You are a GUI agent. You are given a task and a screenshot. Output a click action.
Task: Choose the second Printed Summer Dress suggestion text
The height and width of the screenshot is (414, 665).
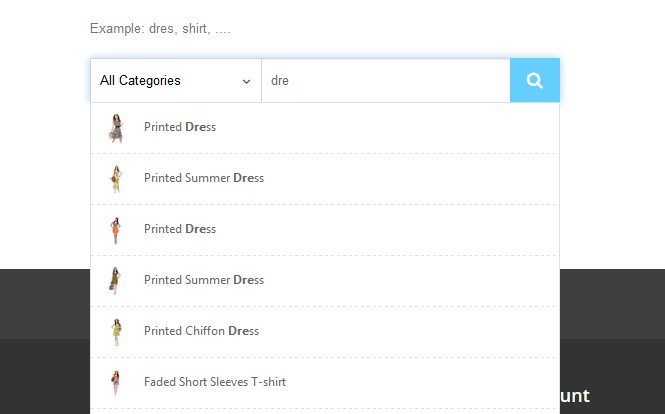[204, 280]
